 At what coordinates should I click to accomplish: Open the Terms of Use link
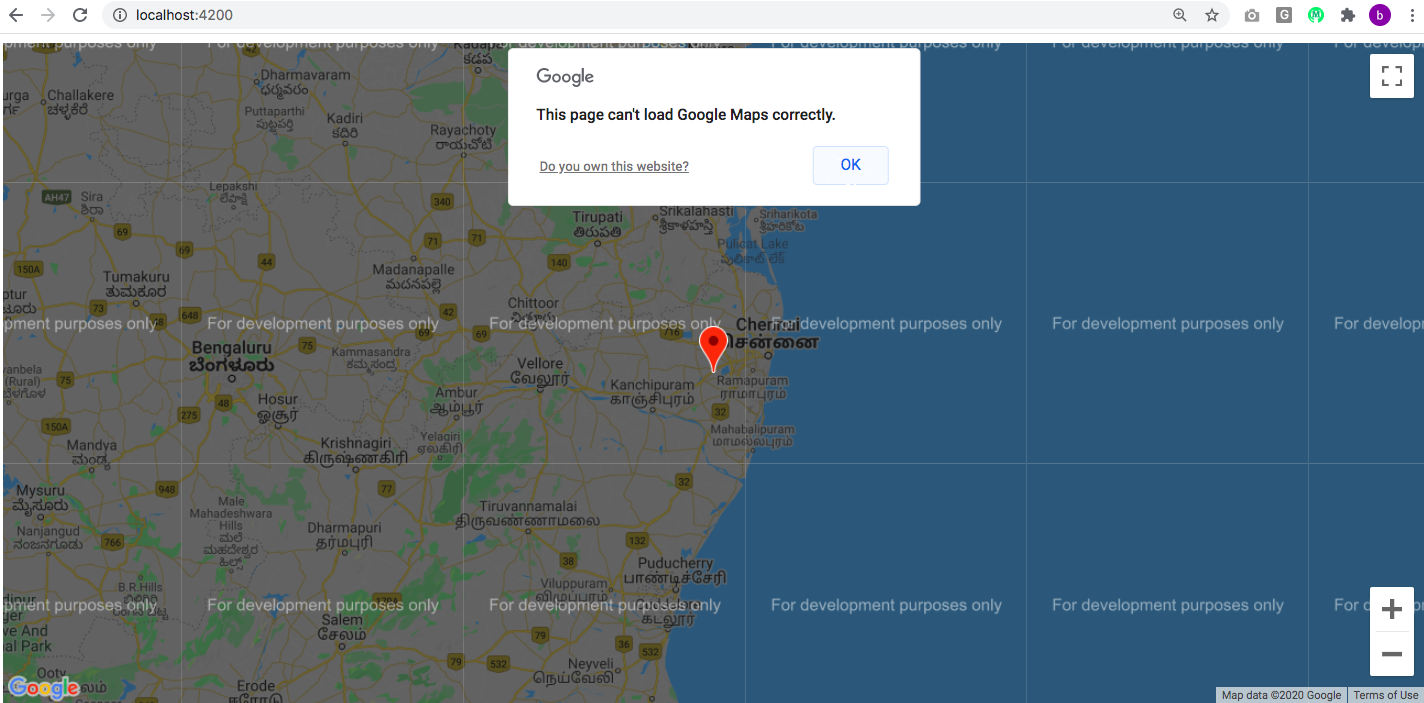click(1385, 695)
